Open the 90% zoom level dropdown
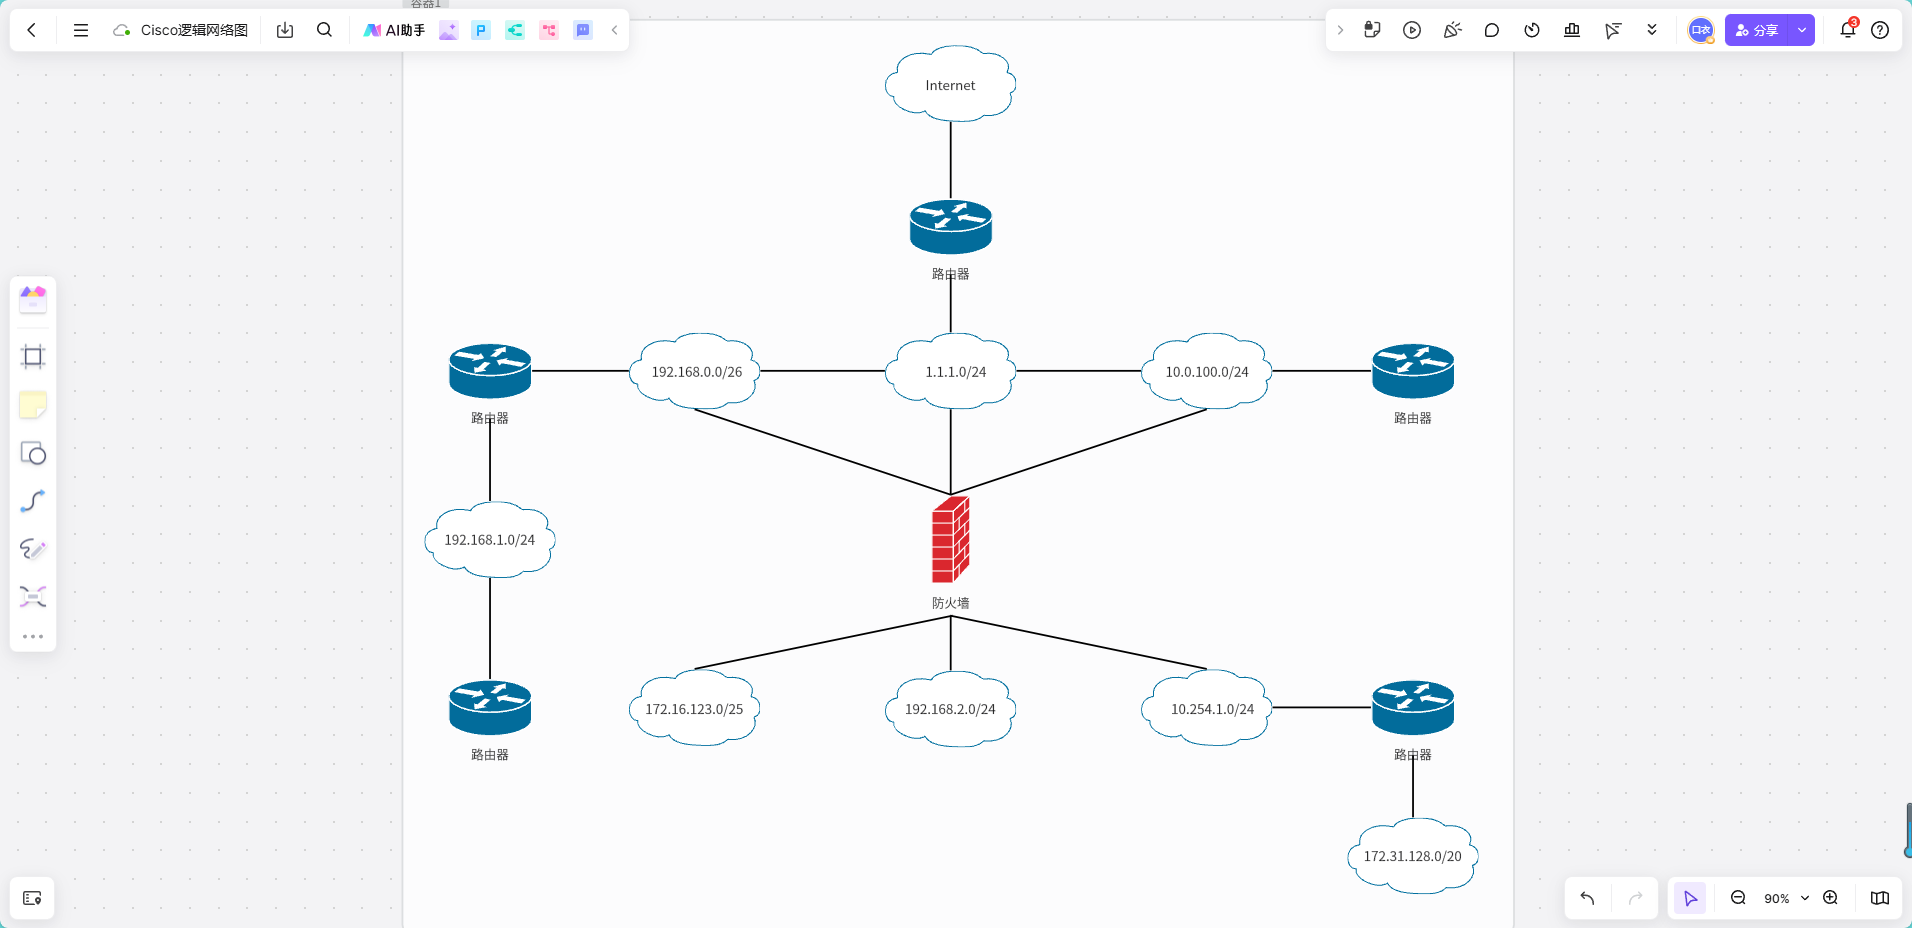Image resolution: width=1912 pixels, height=928 pixels. coord(1786,898)
